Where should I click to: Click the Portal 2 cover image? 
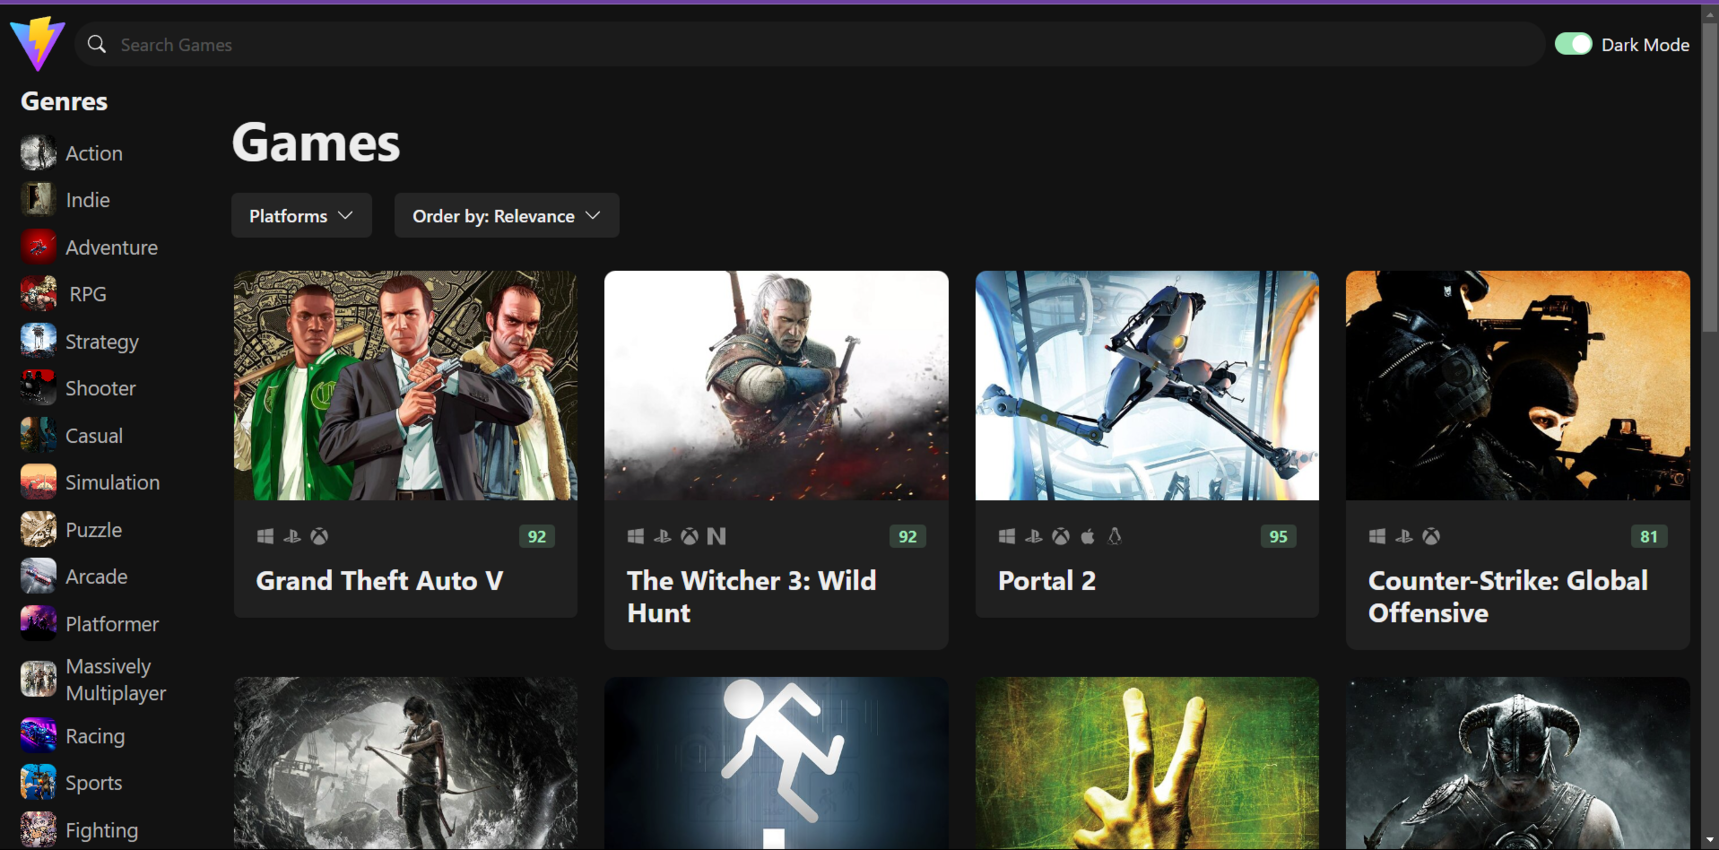point(1147,385)
